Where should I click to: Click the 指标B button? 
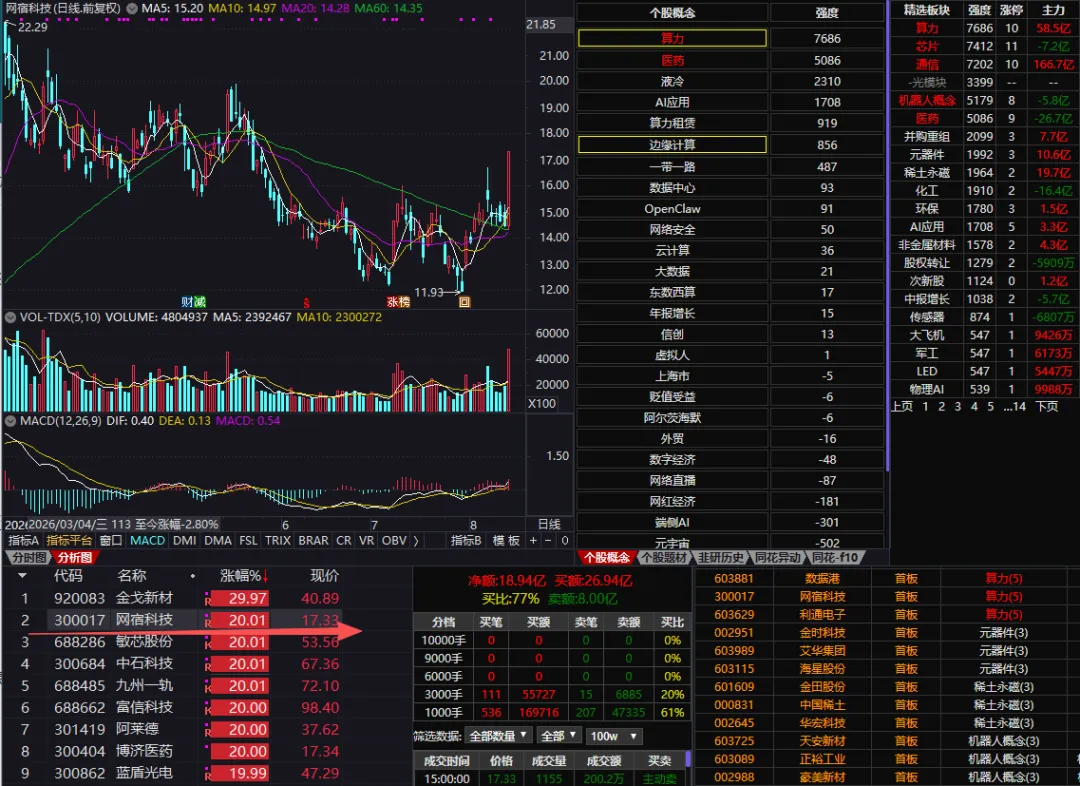pos(466,541)
